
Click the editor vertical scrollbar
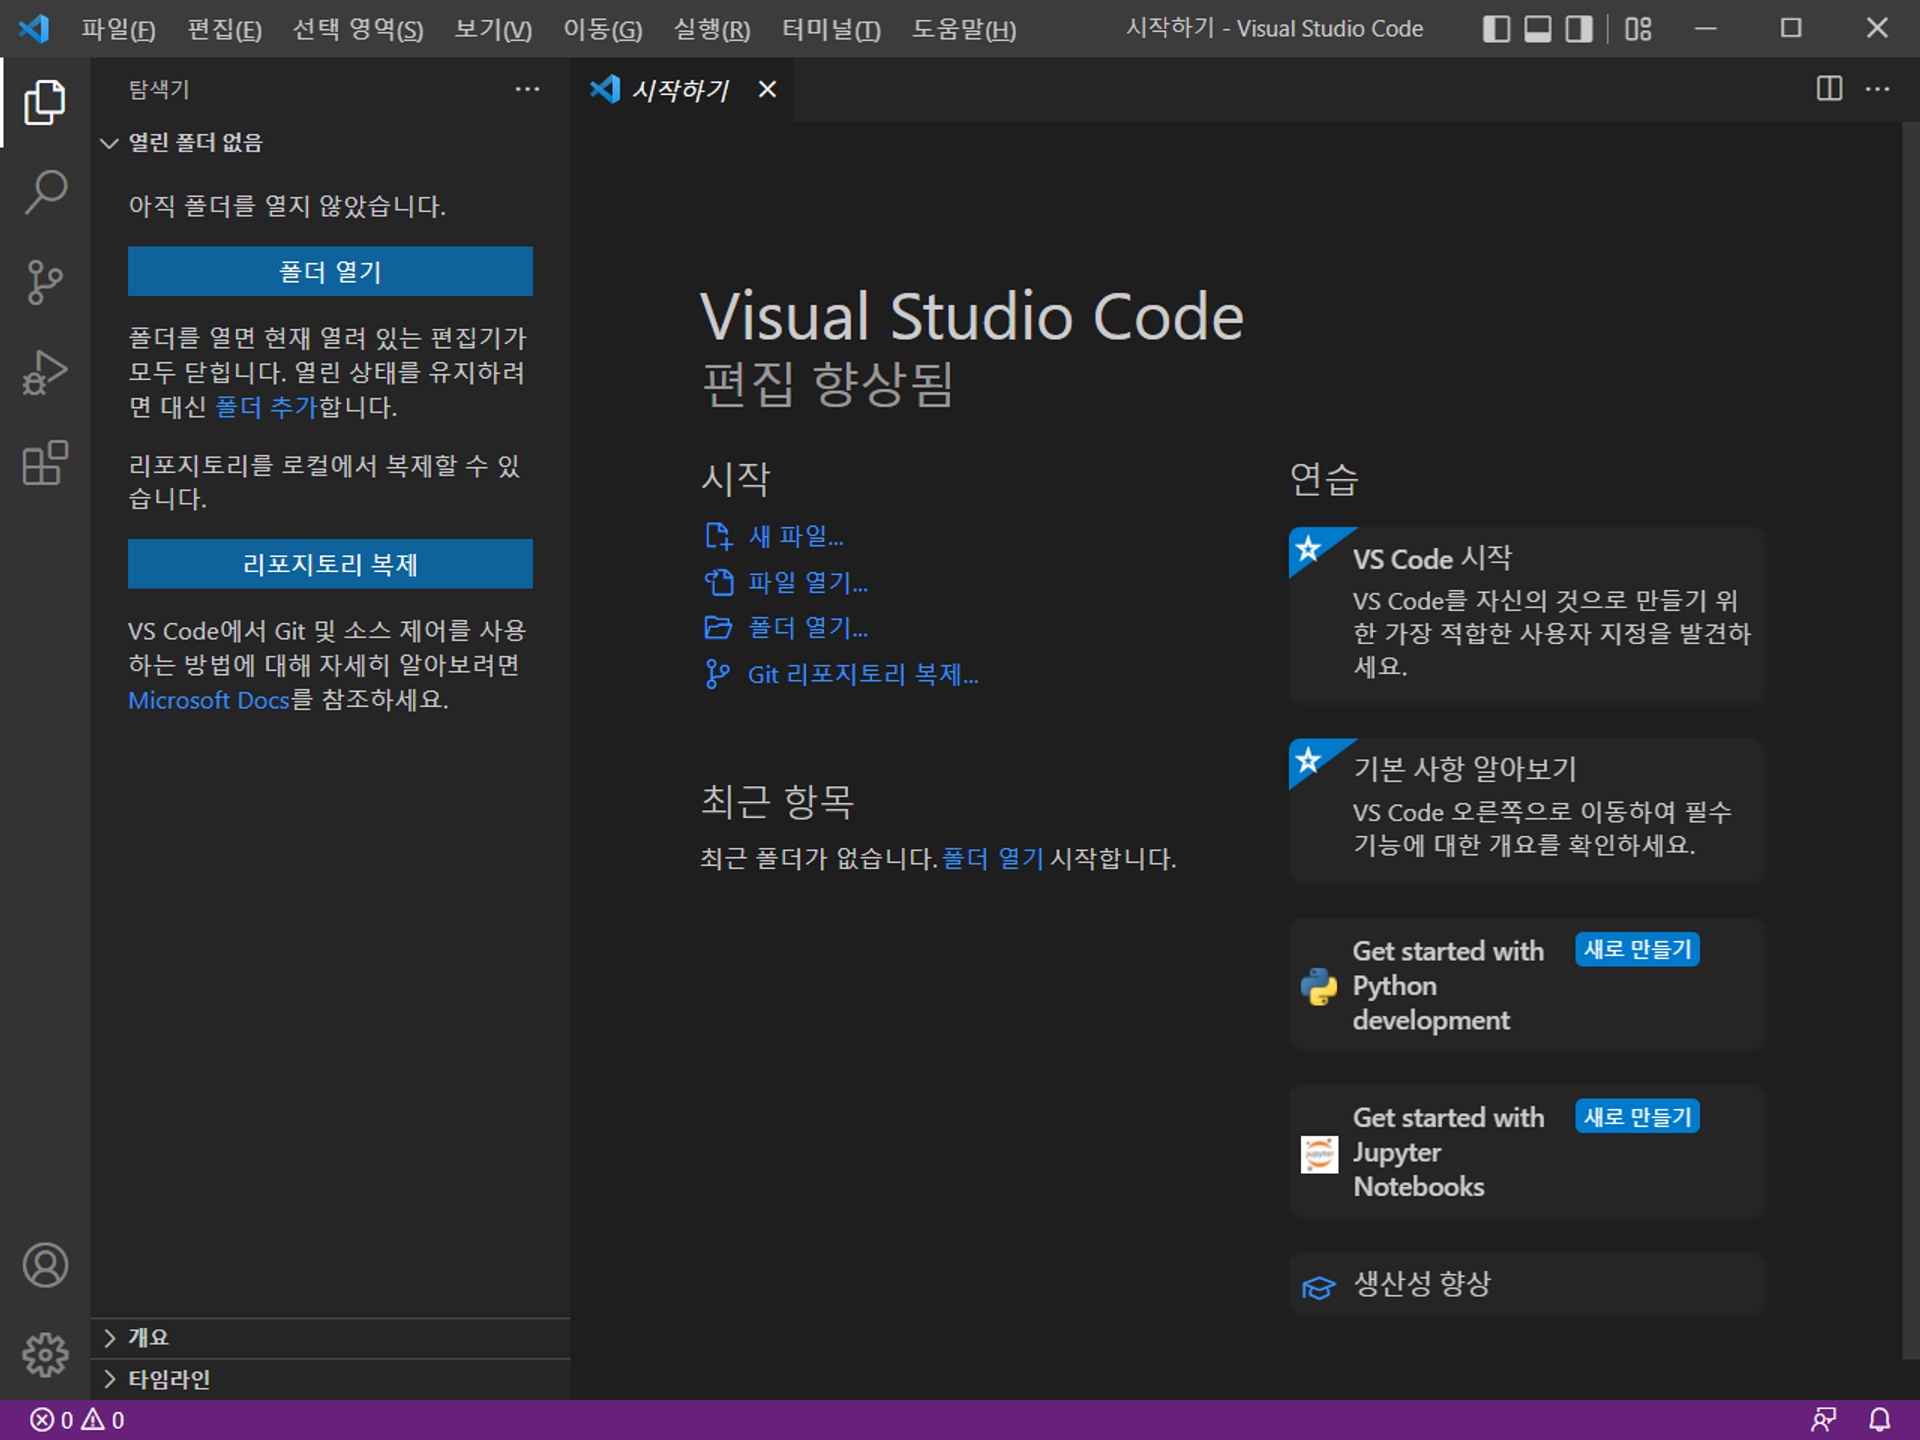1910,740
